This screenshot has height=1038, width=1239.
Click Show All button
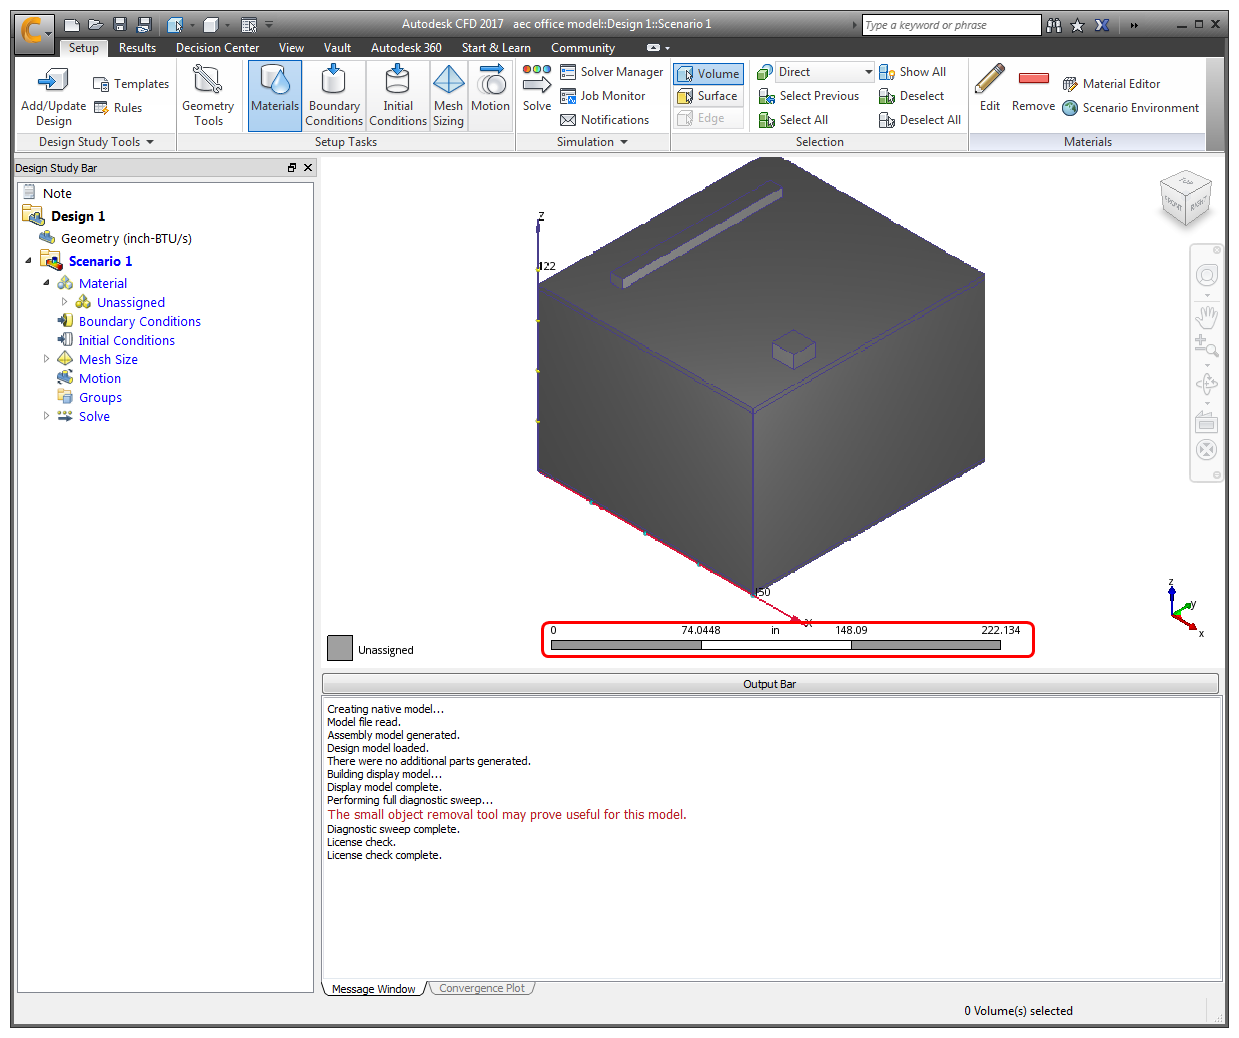912,72
